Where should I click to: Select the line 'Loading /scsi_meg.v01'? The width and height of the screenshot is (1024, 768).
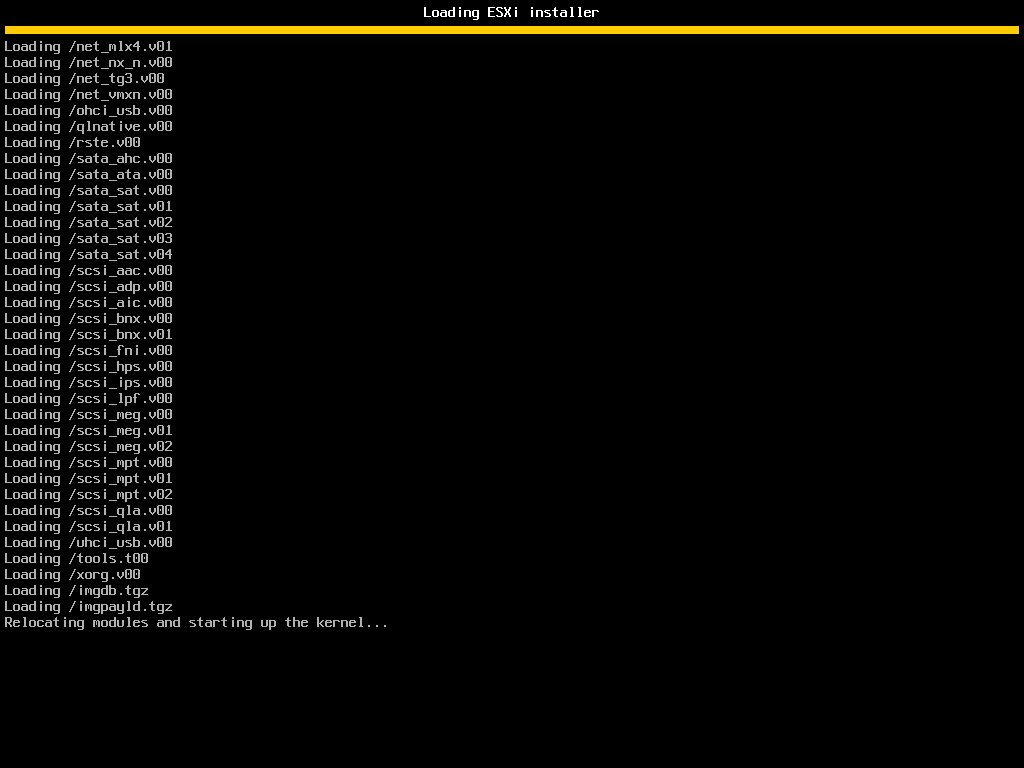pyautogui.click(x=88, y=430)
